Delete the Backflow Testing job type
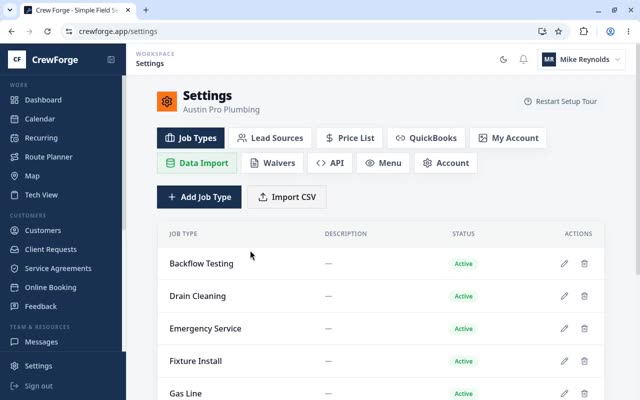640x400 pixels. (584, 264)
